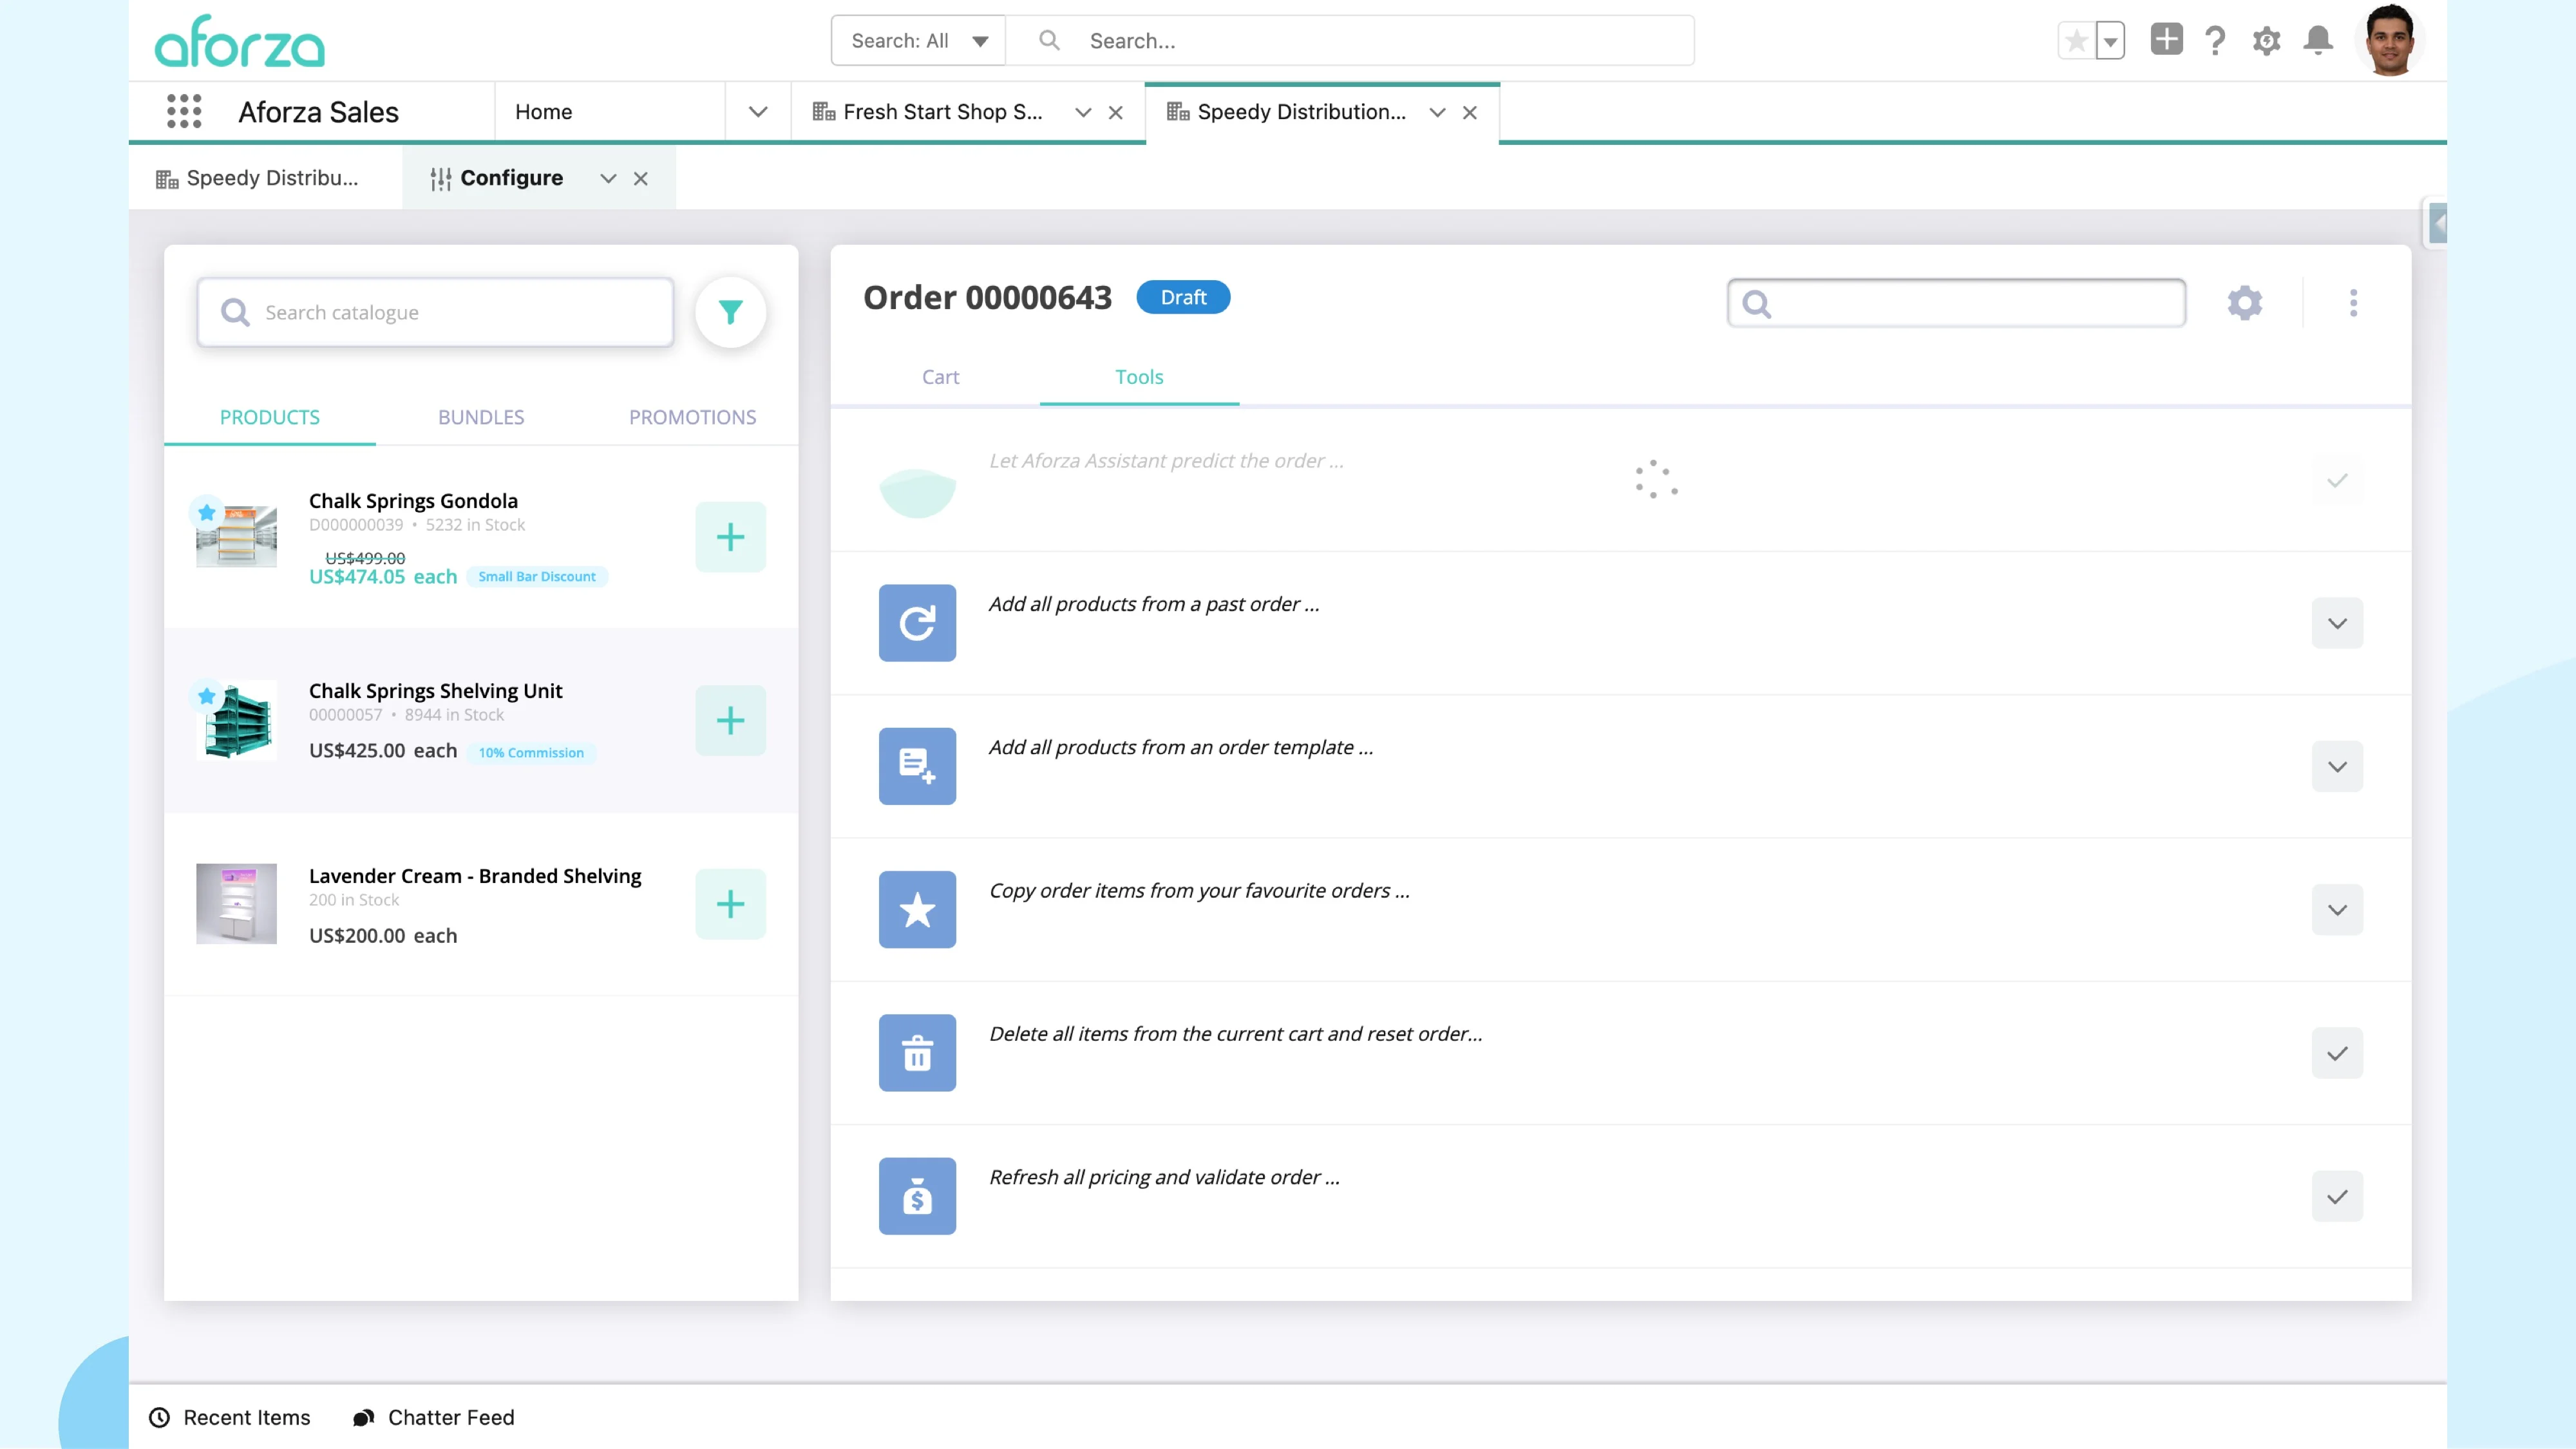2576x1449 pixels.
Task: Open the Search: All scope dropdown
Action: (918, 41)
